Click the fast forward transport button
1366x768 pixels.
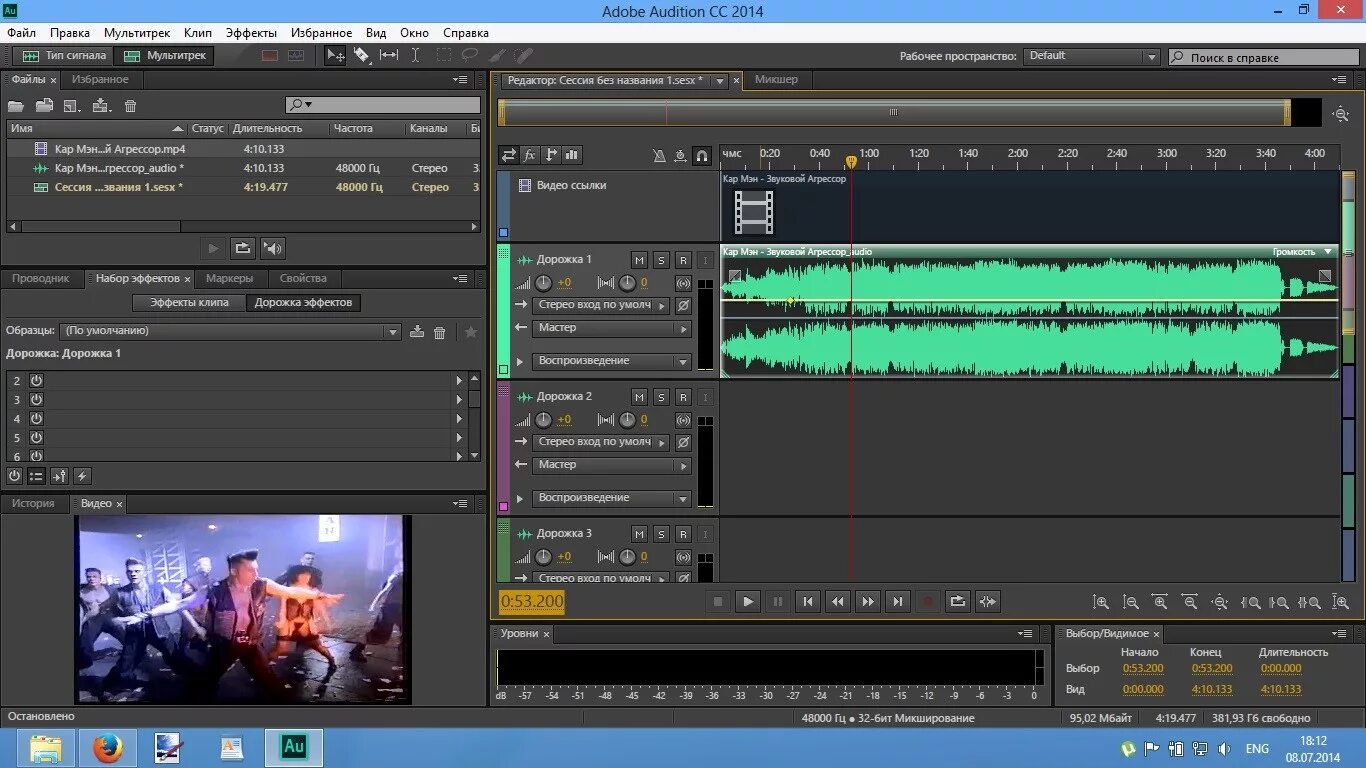867,601
